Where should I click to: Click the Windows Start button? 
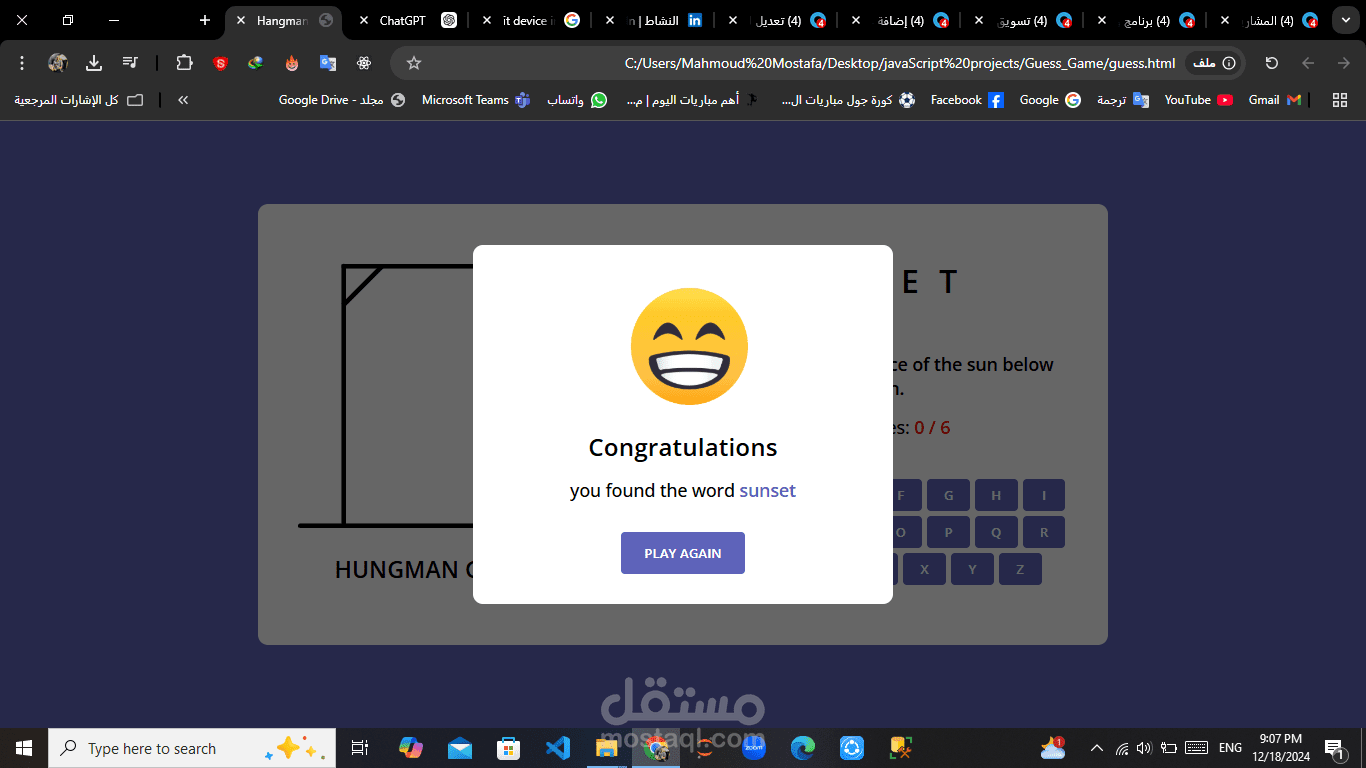(24, 748)
